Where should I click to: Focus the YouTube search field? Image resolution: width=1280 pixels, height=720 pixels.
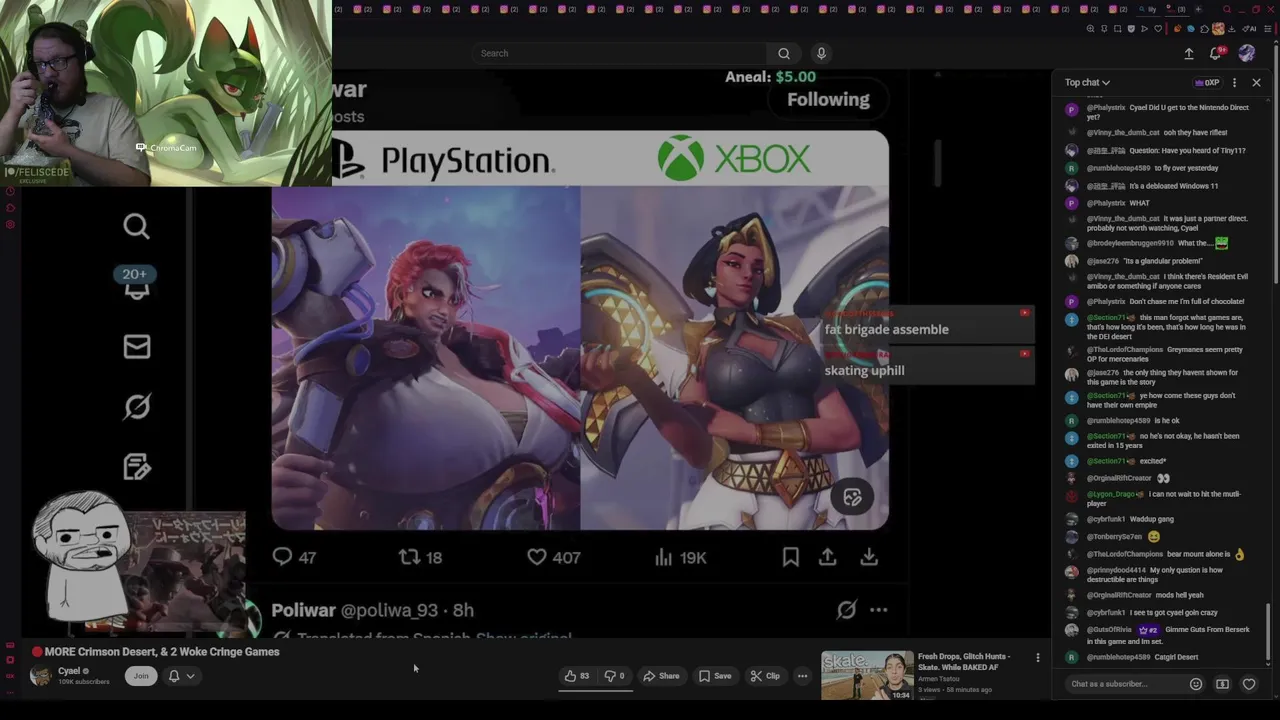(x=620, y=53)
